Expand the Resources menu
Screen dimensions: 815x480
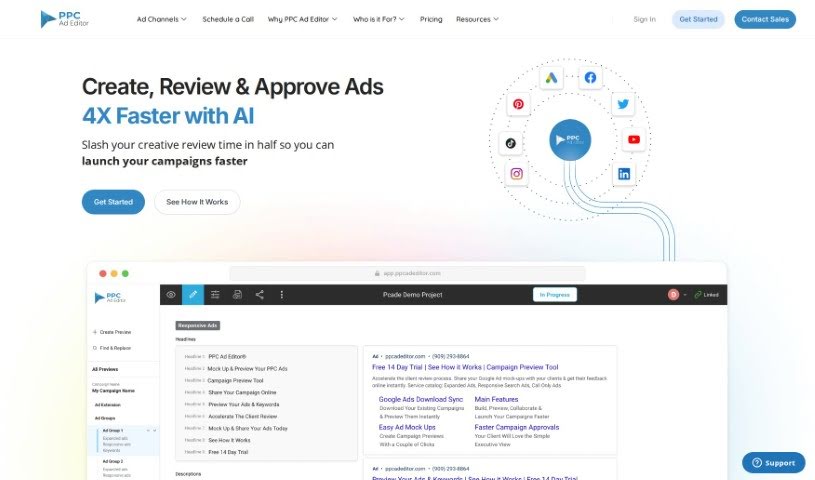point(477,19)
